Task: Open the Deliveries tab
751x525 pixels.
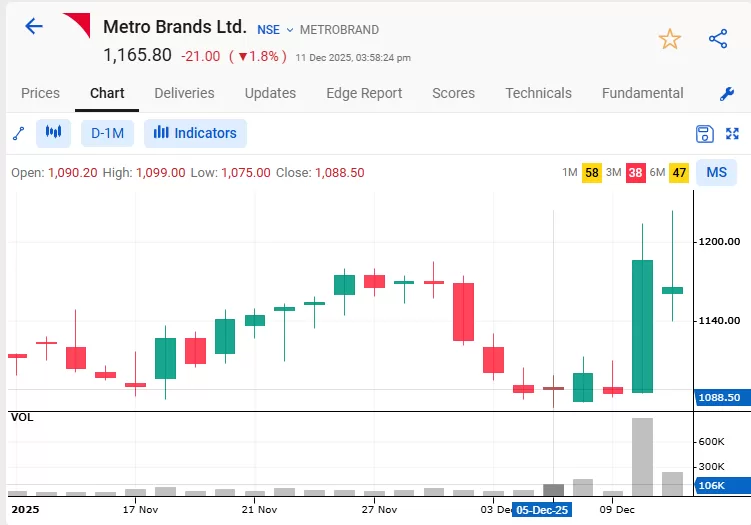Action: click(x=184, y=93)
